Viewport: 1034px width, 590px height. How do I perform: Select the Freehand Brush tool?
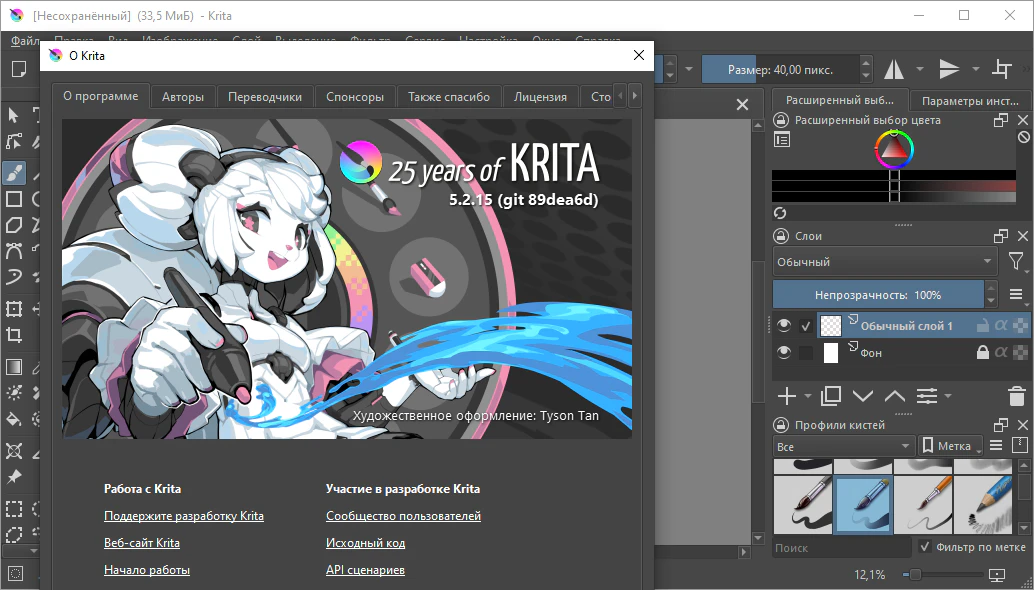point(14,172)
